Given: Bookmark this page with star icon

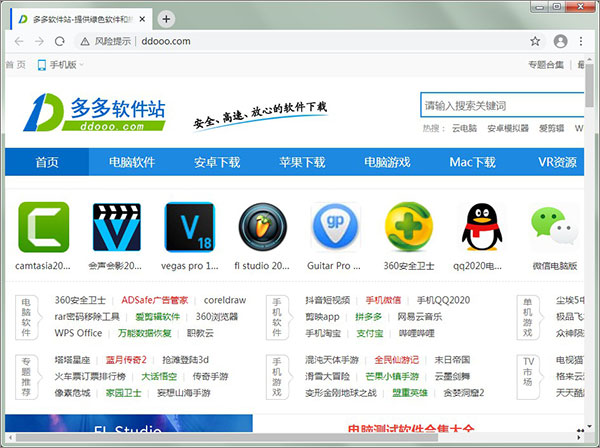Looking at the screenshot, I should point(535,41).
